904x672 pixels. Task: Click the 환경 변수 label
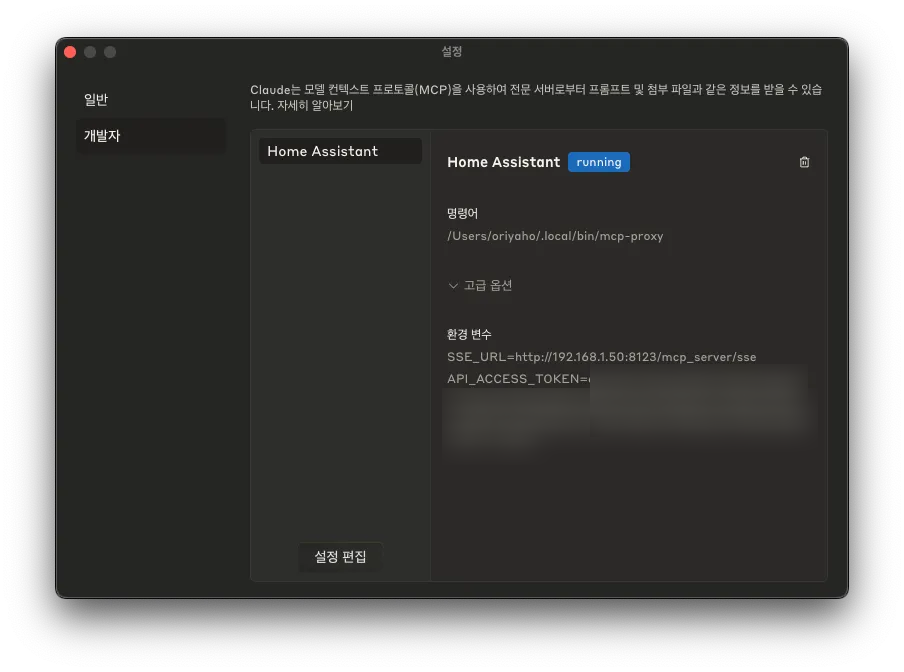[469, 334]
